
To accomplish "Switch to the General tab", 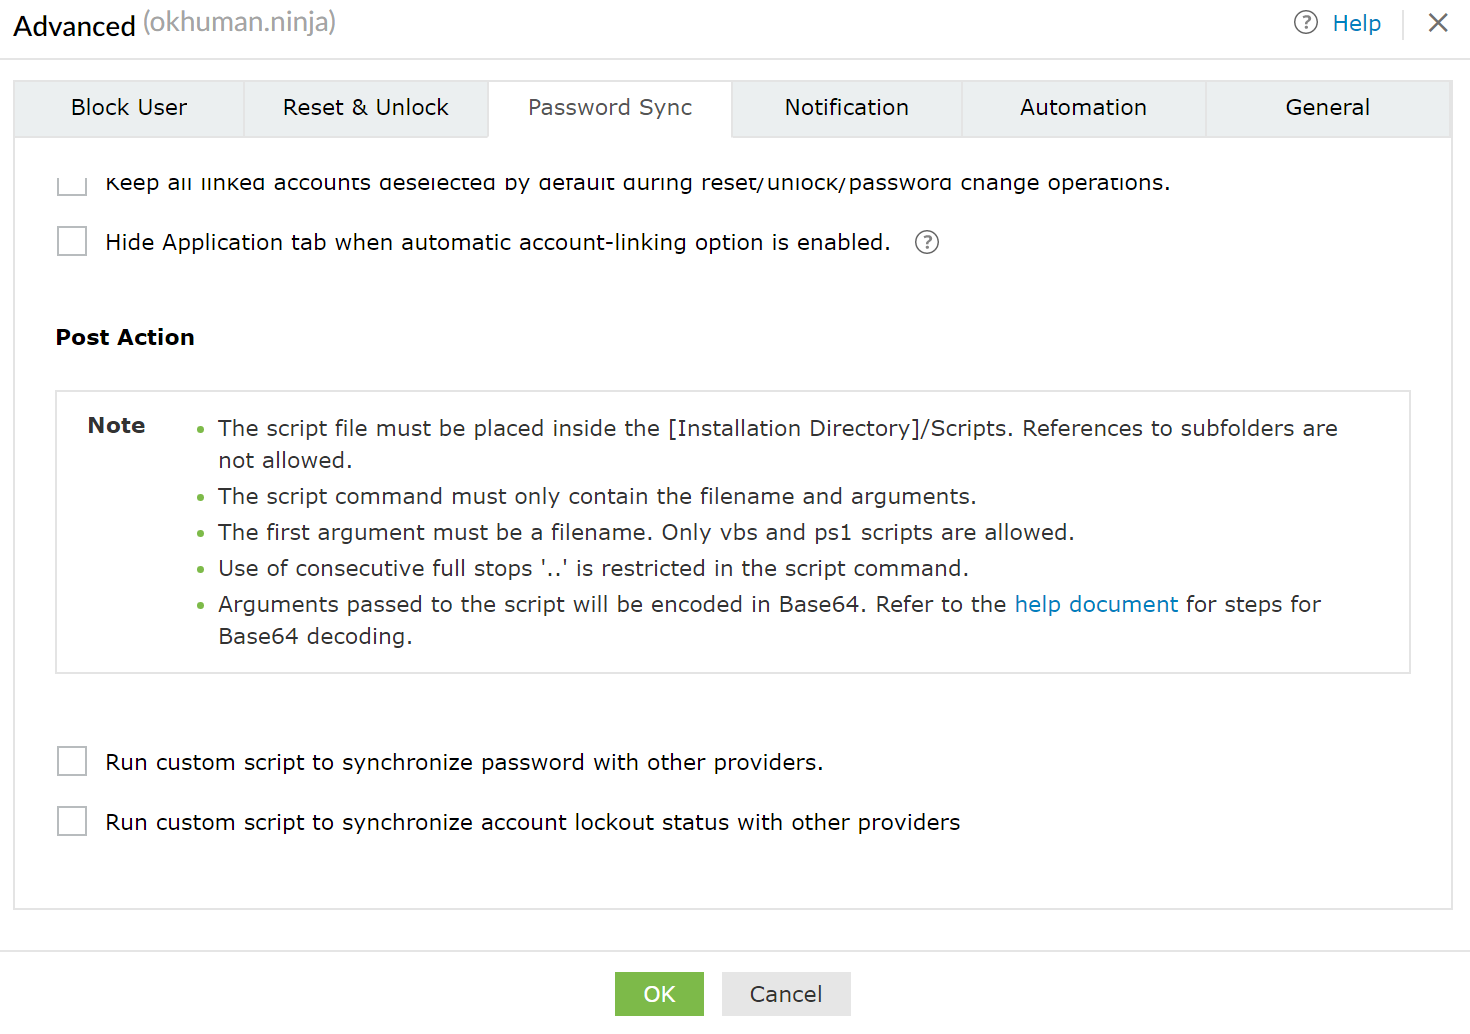I will 1327,108.
